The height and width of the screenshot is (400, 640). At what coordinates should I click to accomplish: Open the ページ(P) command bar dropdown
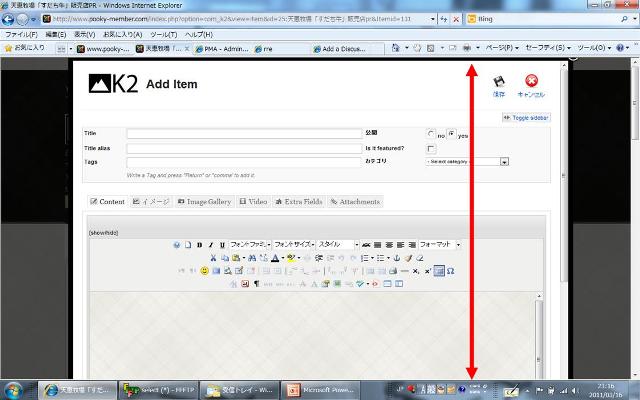502,48
